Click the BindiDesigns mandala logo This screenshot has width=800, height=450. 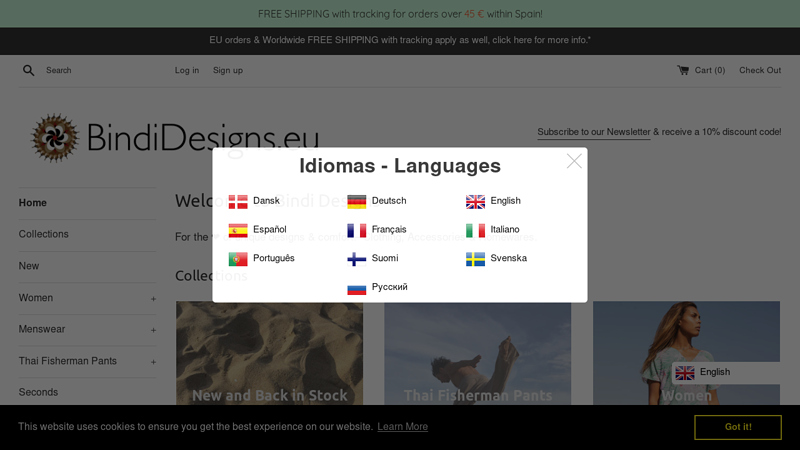(55, 138)
